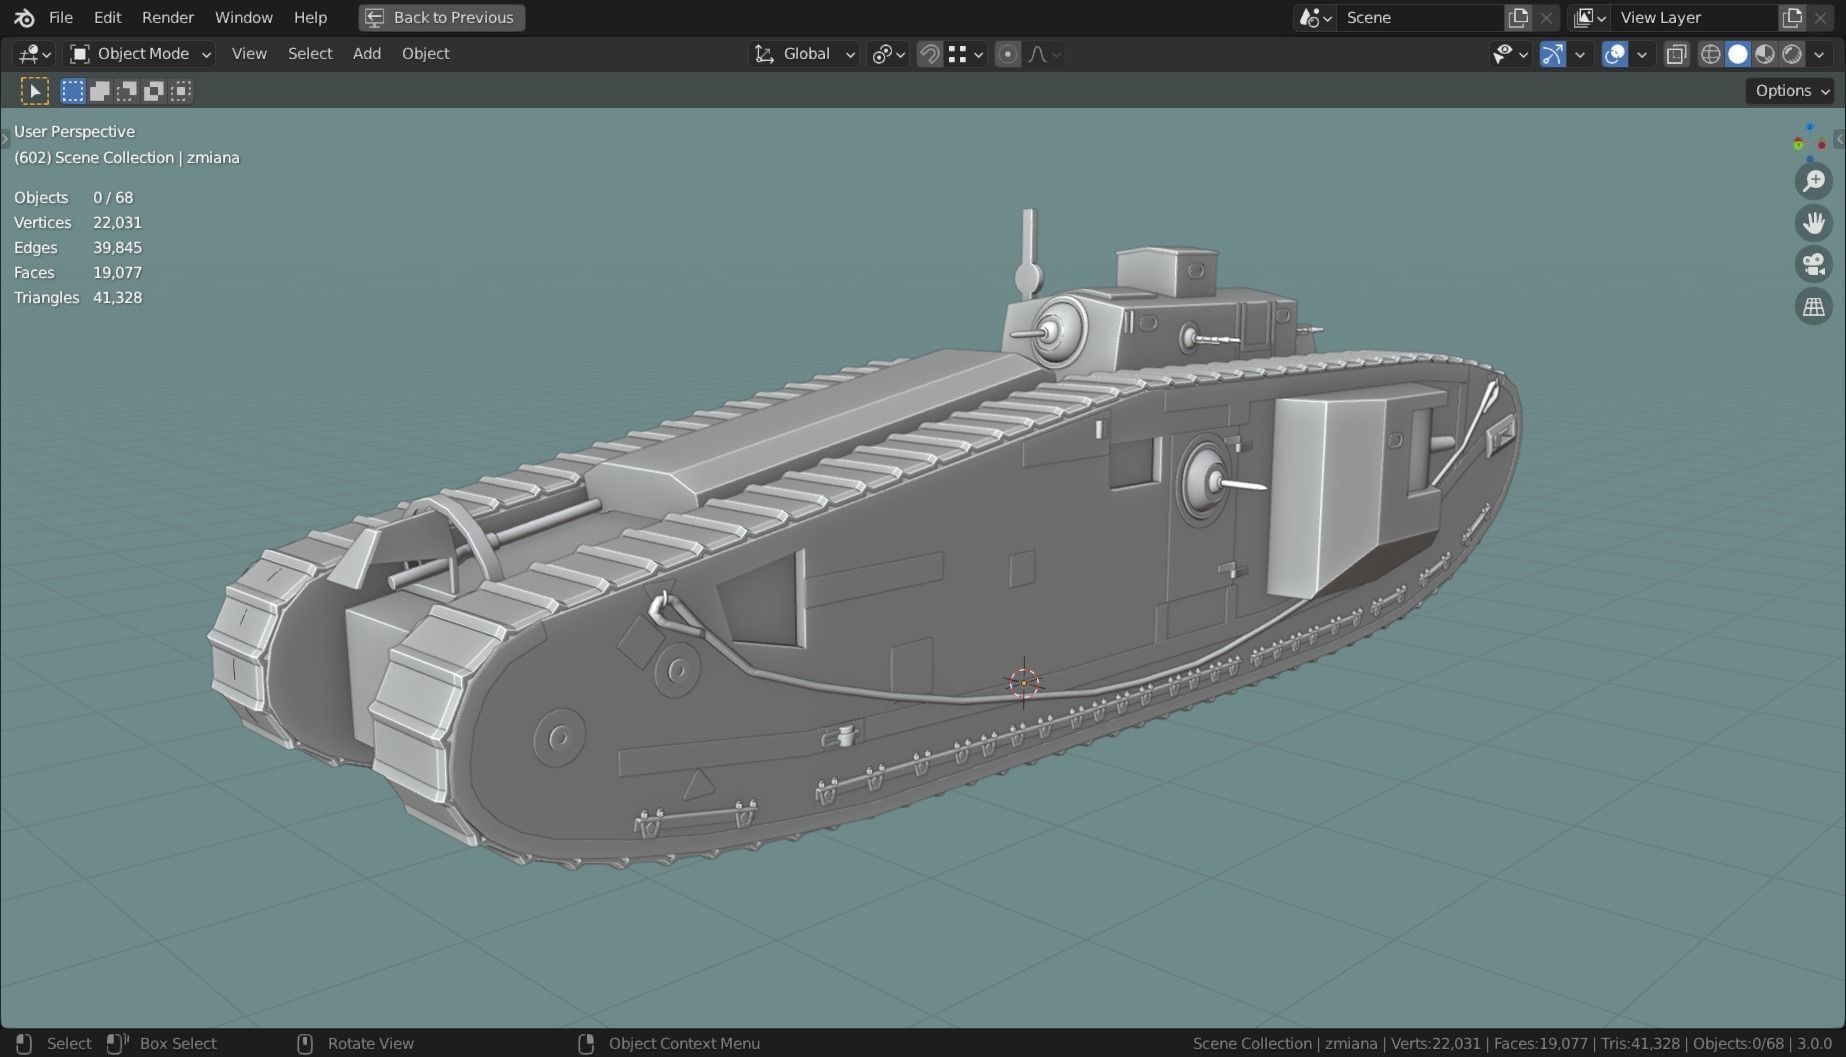The height and width of the screenshot is (1057, 1846).
Task: Open the shading options dropdown arrow
Action: point(1819,54)
